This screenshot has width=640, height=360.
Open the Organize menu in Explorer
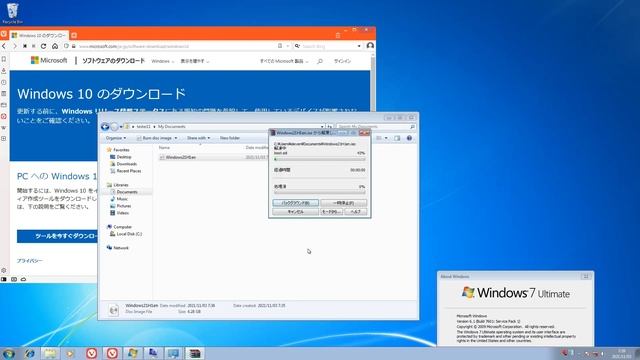coord(116,138)
